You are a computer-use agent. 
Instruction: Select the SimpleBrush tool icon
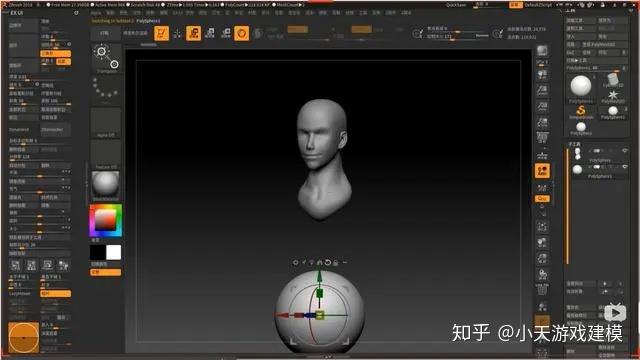(581, 111)
